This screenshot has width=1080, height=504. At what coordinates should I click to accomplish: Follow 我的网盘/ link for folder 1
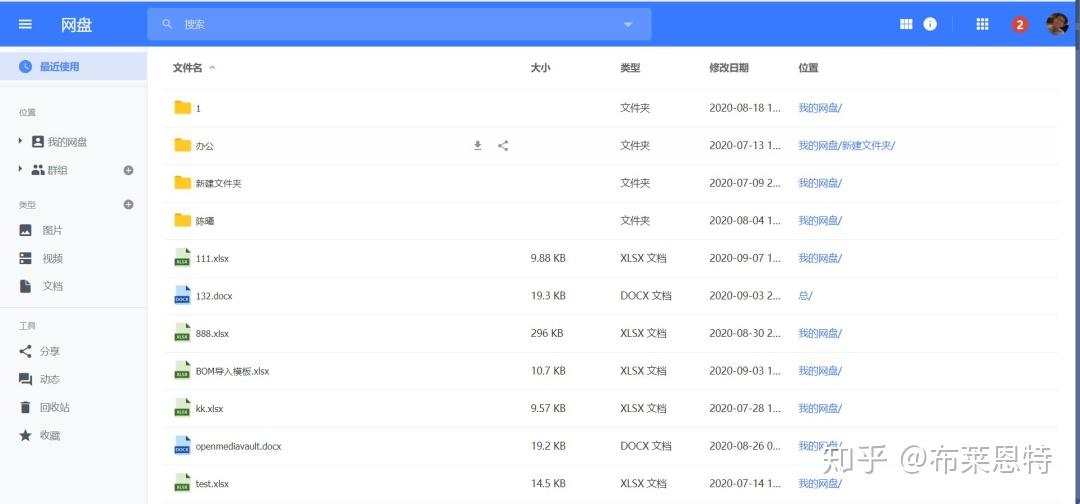click(x=820, y=108)
